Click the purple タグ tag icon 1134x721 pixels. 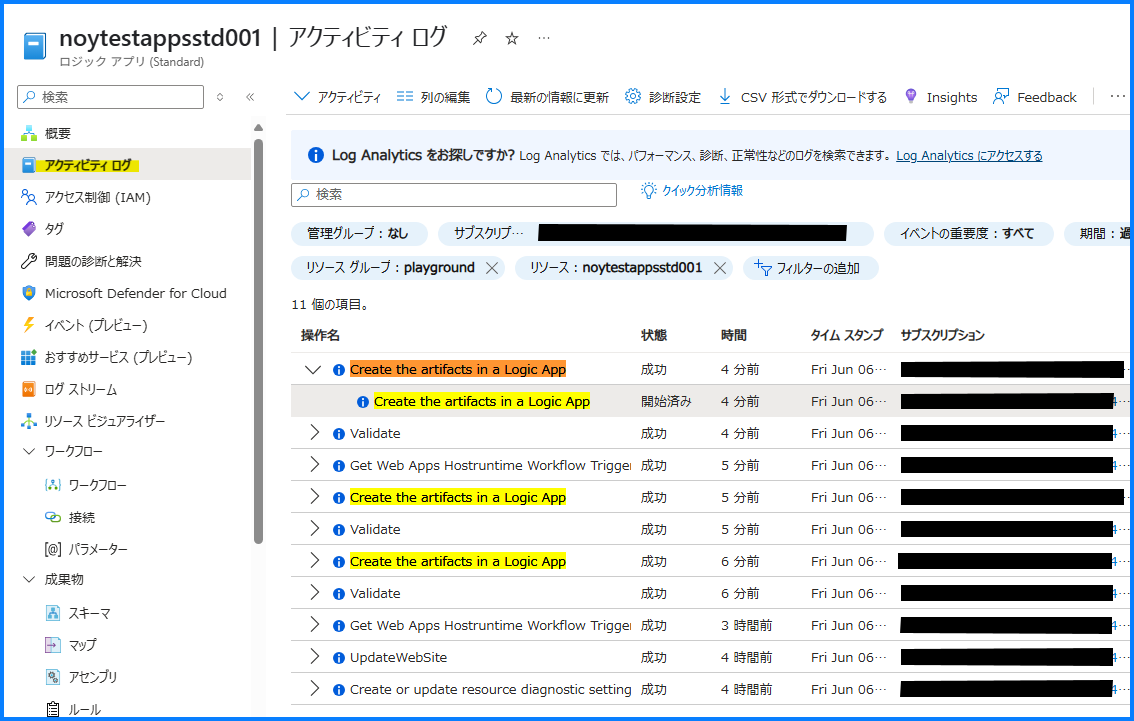tap(29, 229)
